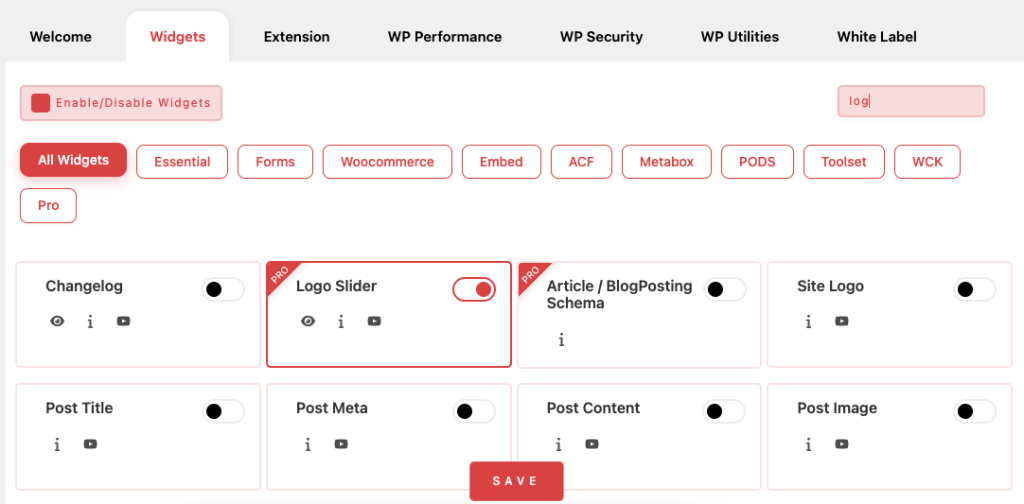
Task: Play Post Image video tutorial icon
Action: [842, 444]
